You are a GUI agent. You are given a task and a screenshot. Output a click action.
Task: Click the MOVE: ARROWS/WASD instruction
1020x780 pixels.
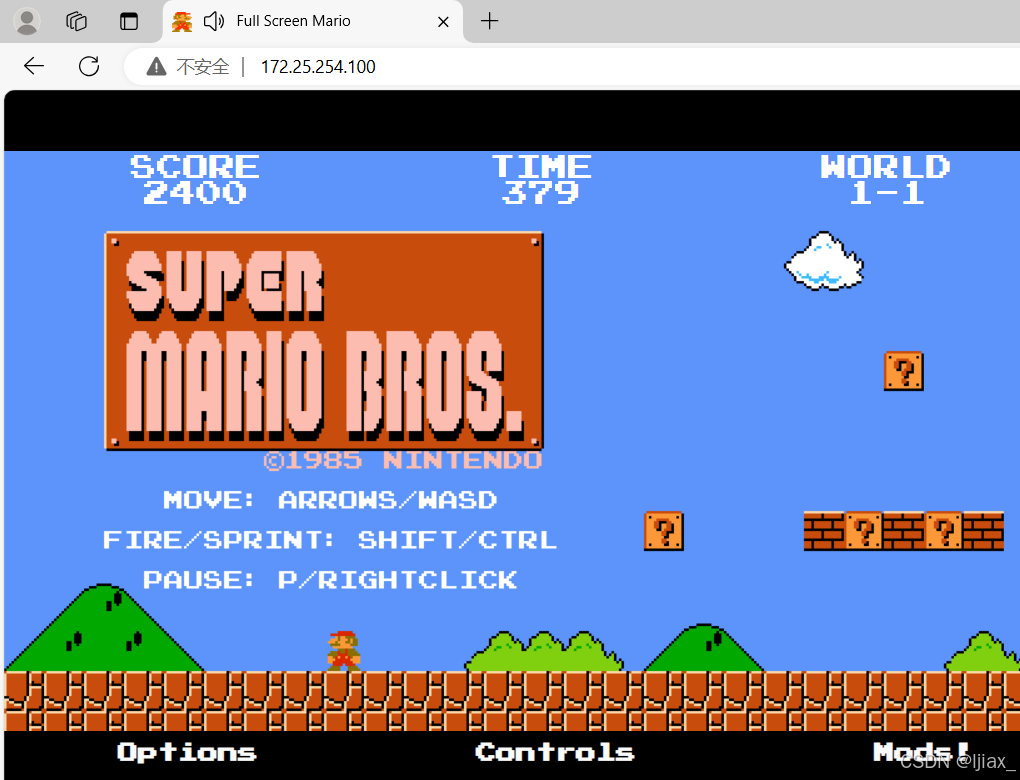pos(330,500)
